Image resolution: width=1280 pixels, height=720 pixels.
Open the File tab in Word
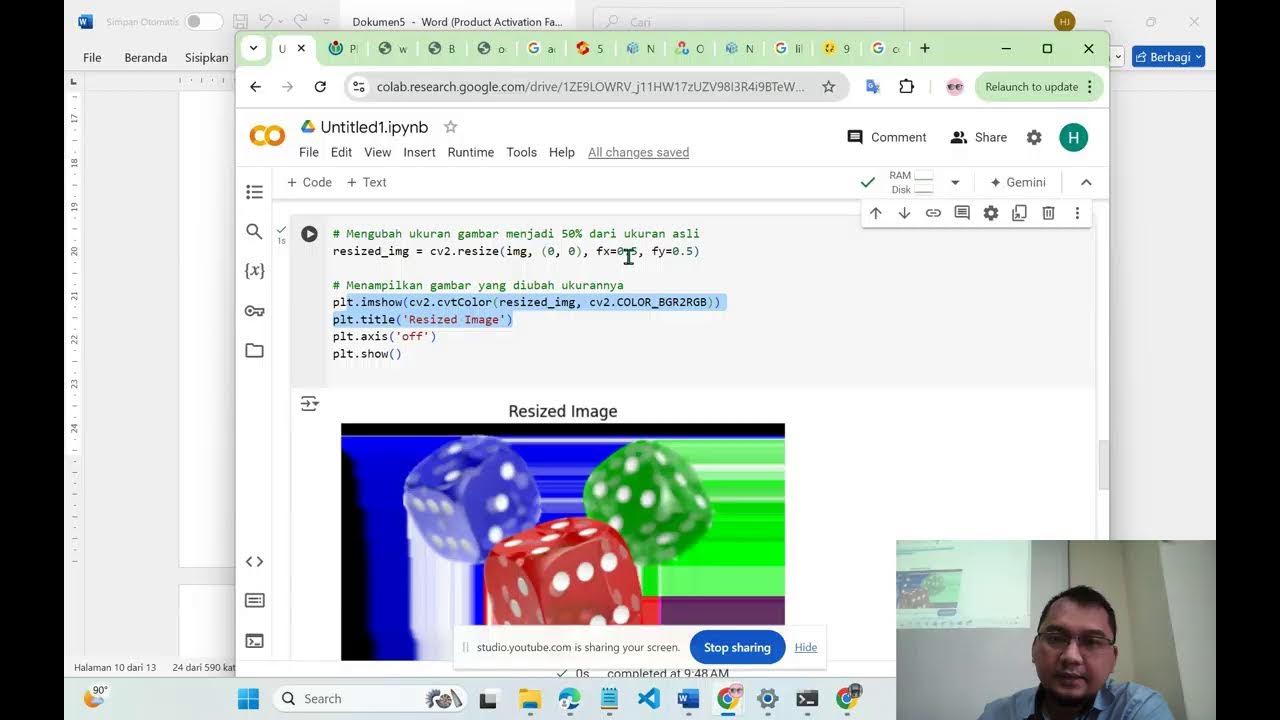[92, 57]
